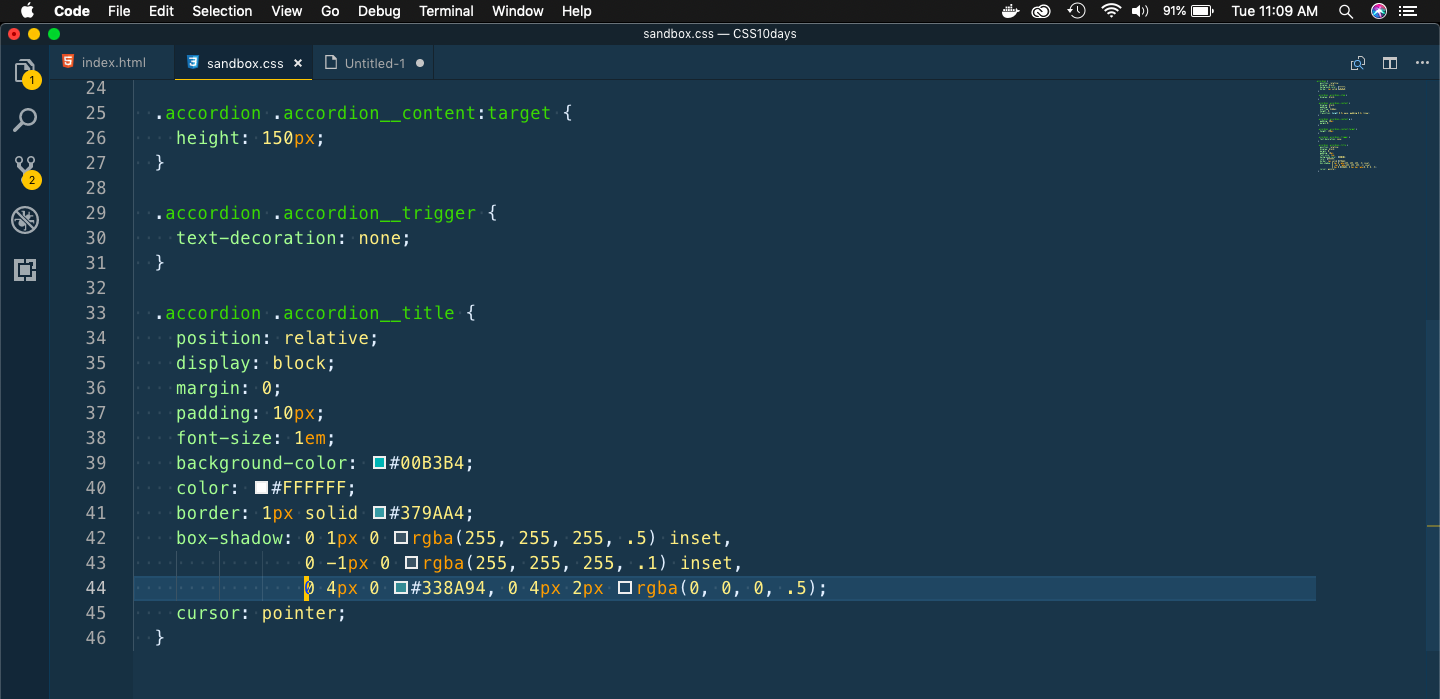Open the Time Machine menu bar icon

tap(1076, 11)
